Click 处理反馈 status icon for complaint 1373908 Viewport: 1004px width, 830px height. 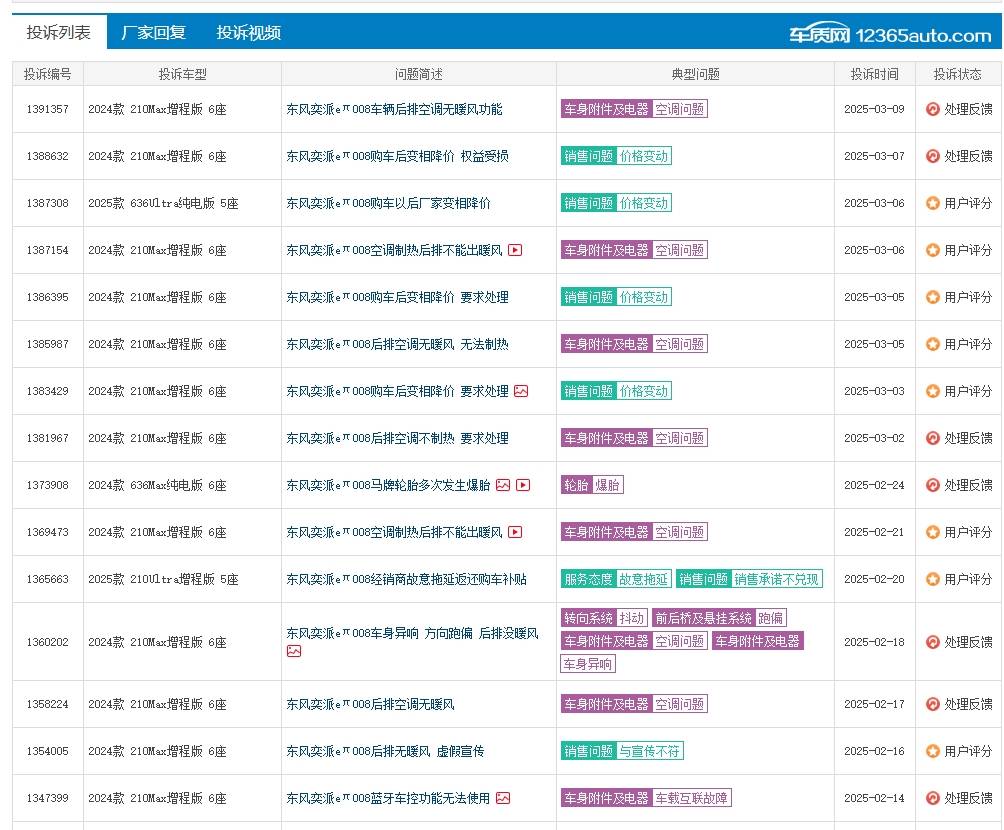(x=933, y=485)
